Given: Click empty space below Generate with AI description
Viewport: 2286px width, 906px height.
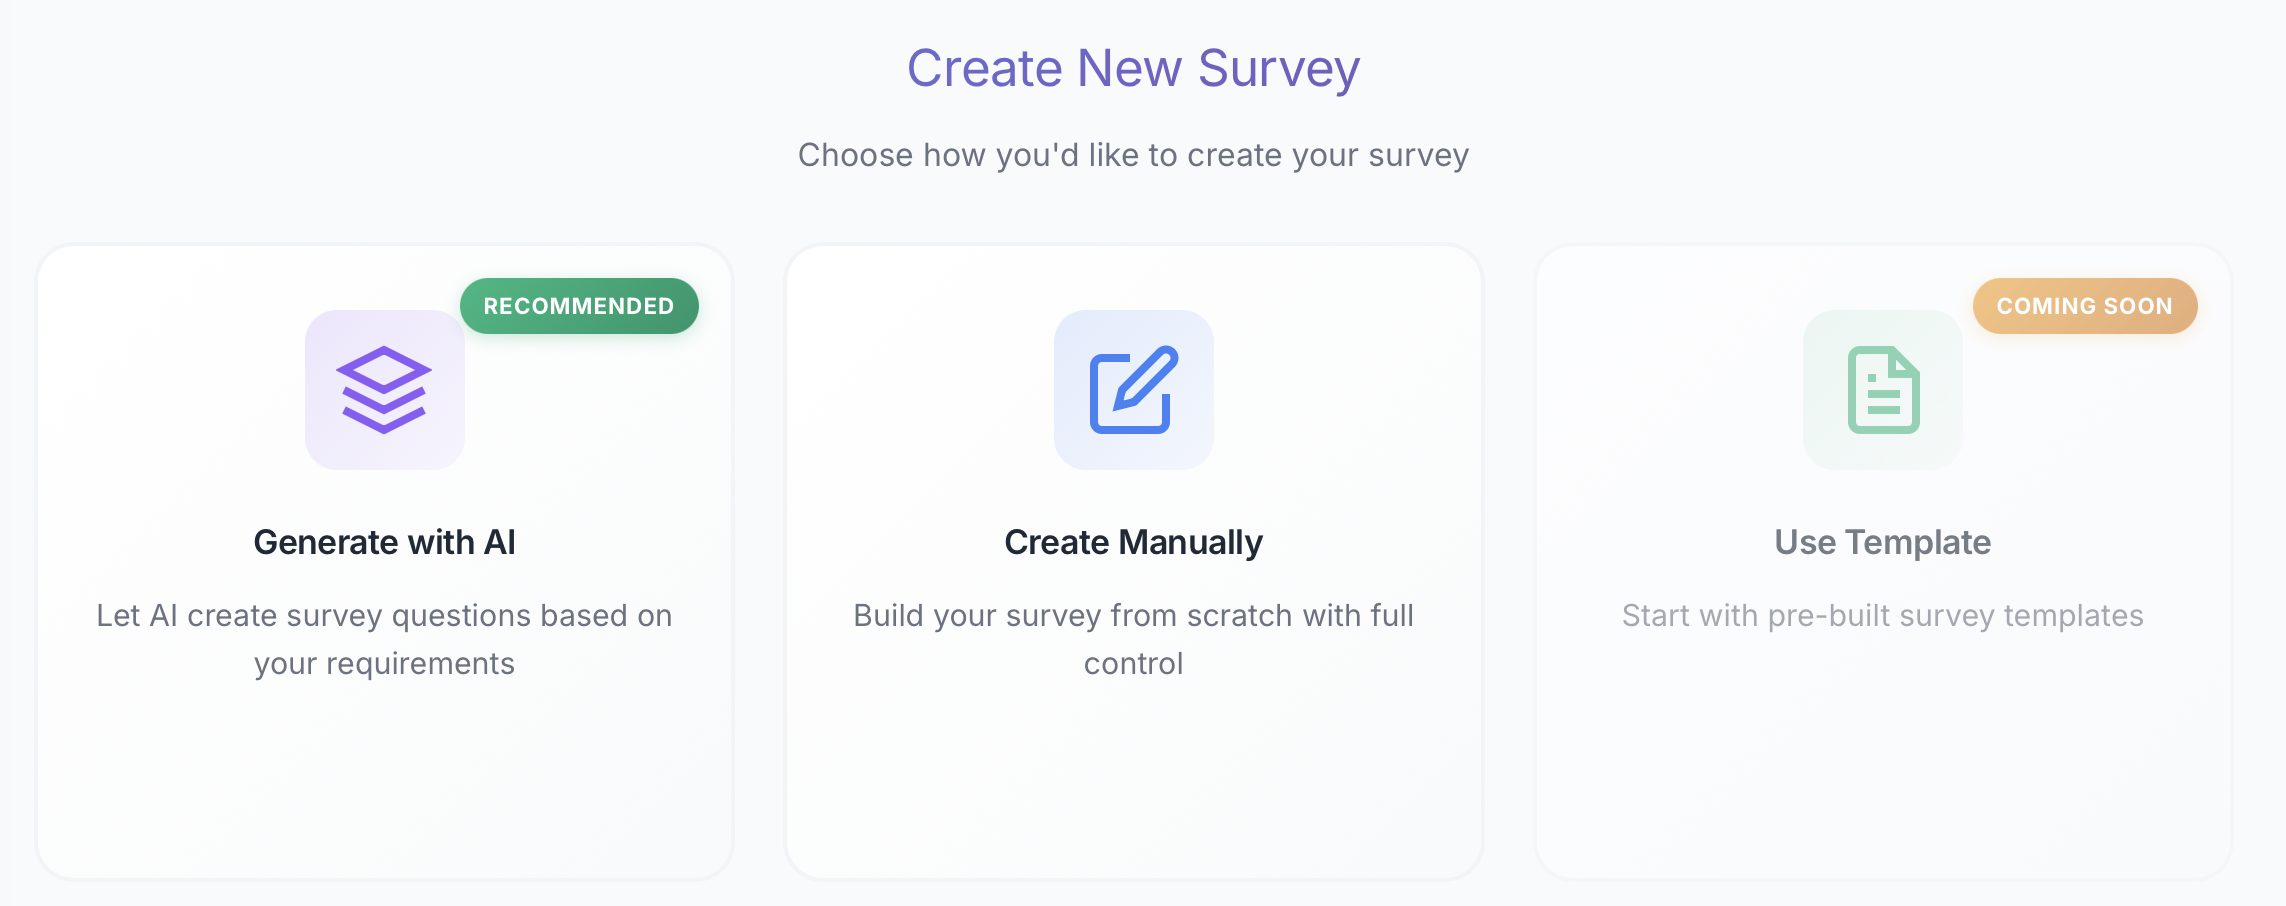Looking at the screenshot, I should pyautogui.click(x=384, y=780).
